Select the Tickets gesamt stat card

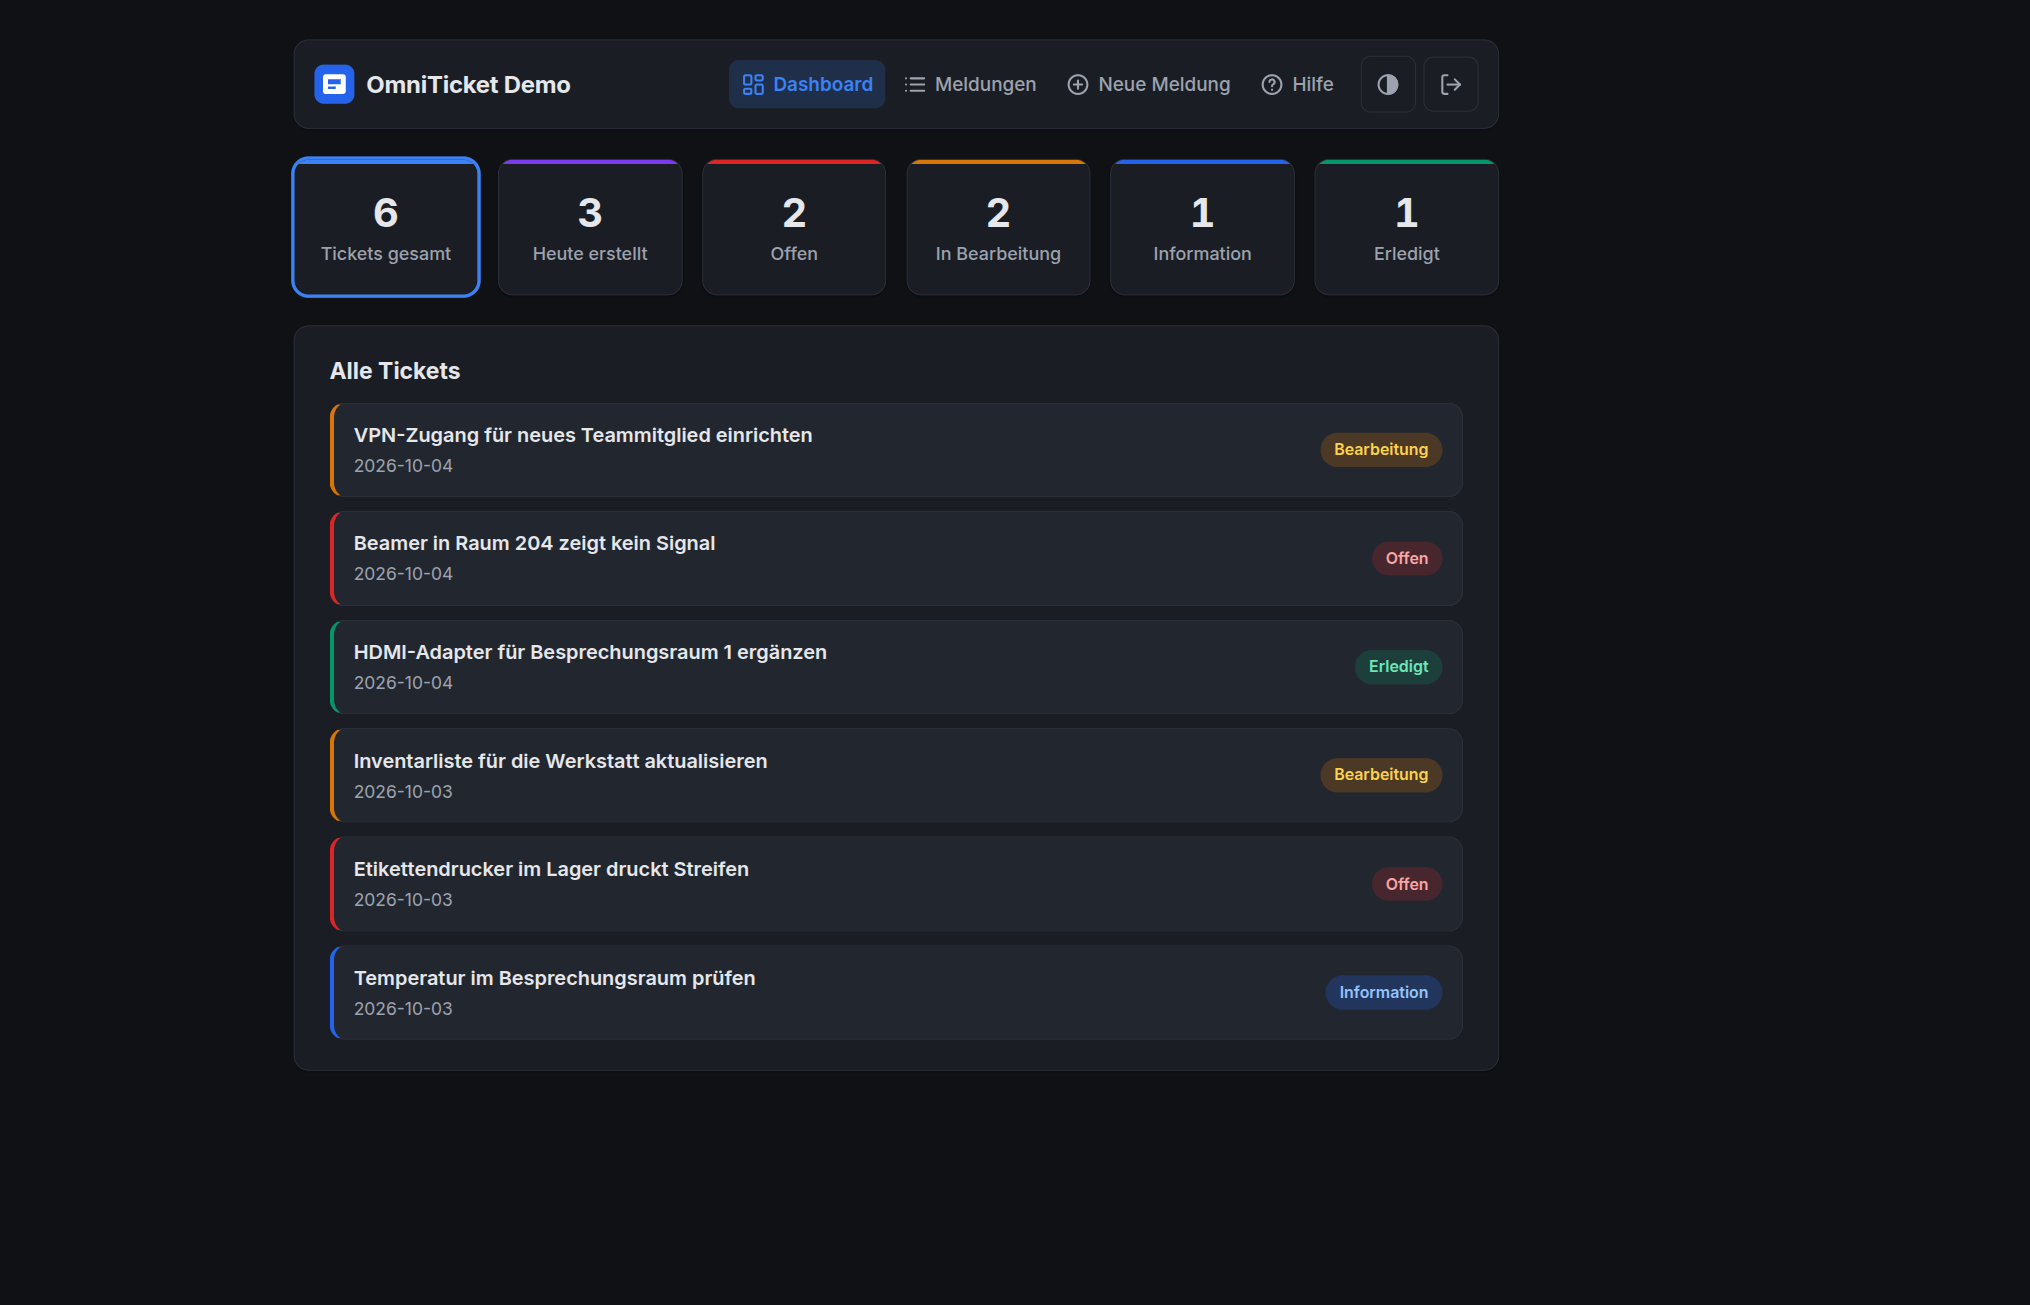(x=386, y=227)
